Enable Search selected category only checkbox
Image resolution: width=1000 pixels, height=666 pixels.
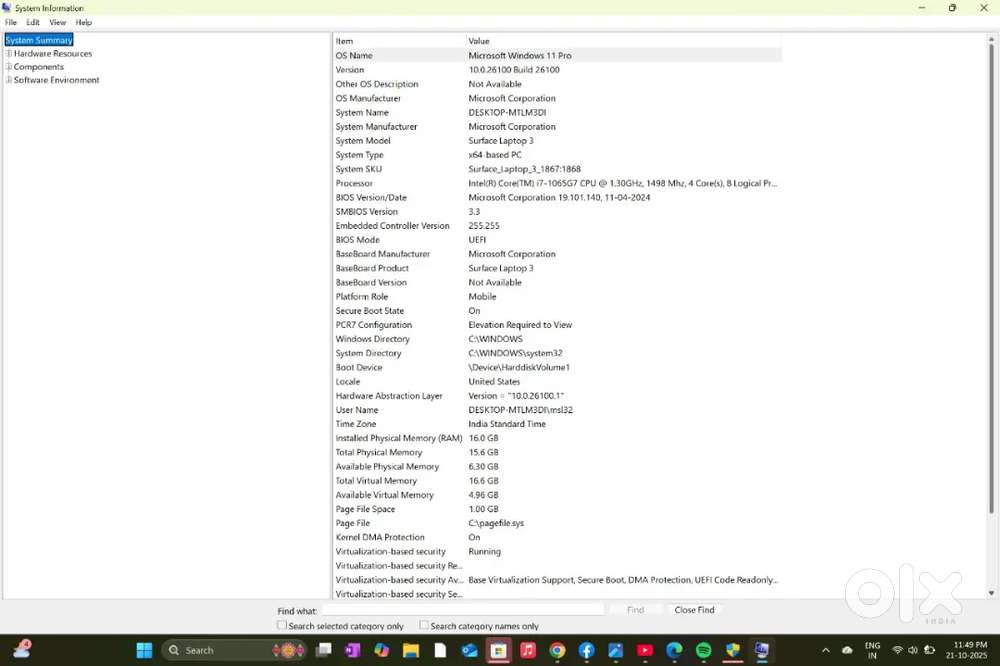point(282,626)
